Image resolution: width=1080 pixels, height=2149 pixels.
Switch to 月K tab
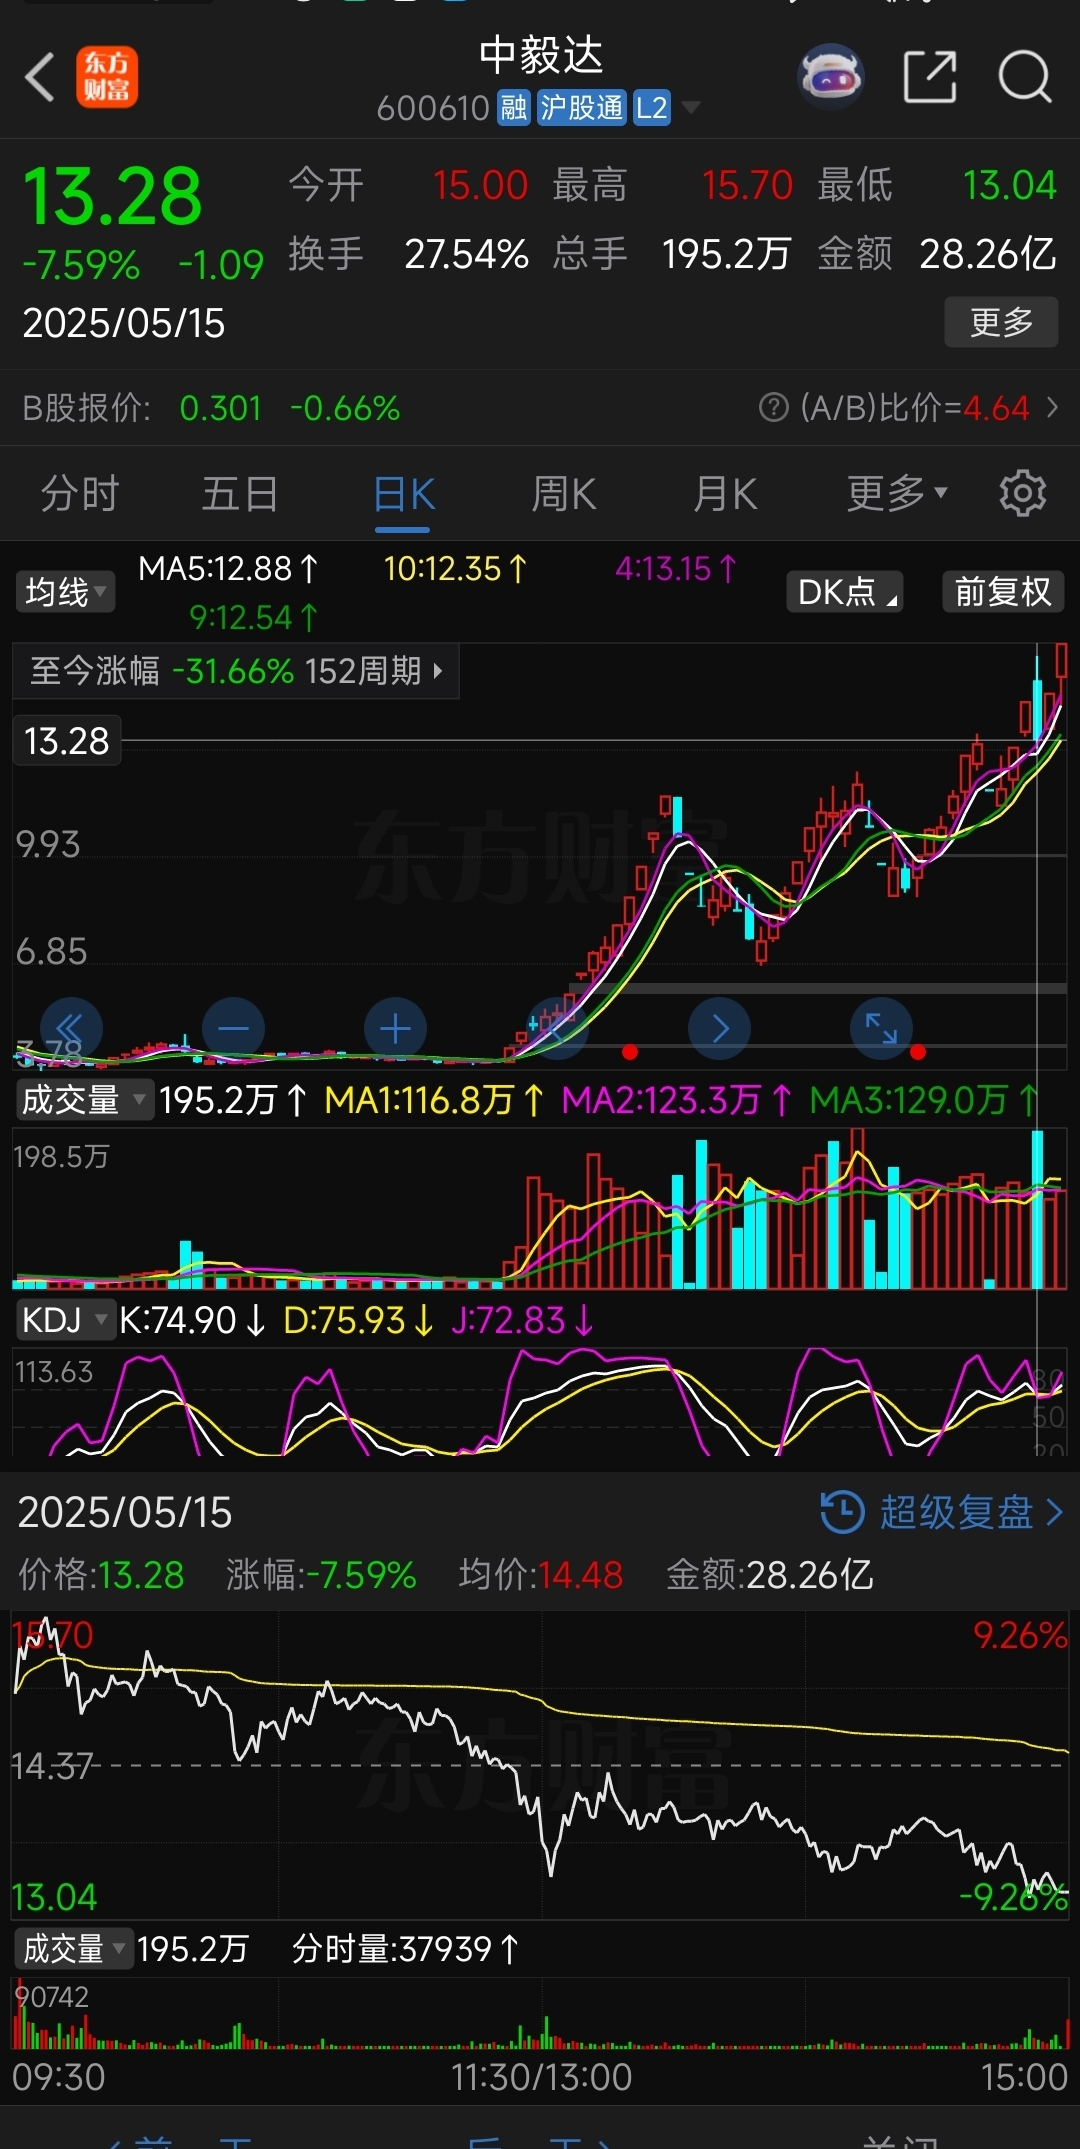click(x=725, y=493)
